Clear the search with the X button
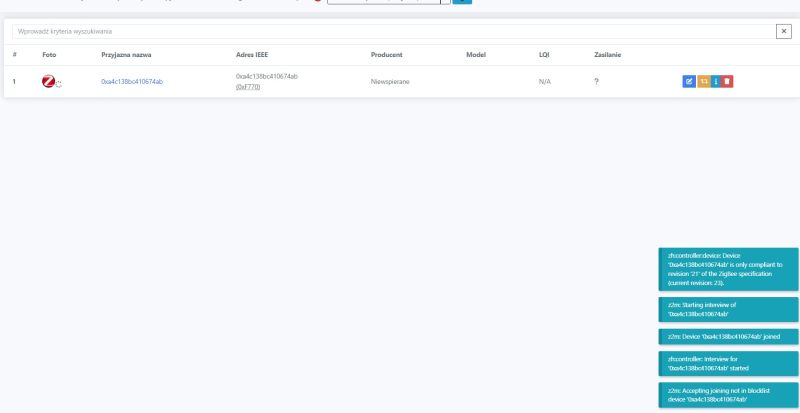800x413 pixels. click(784, 32)
